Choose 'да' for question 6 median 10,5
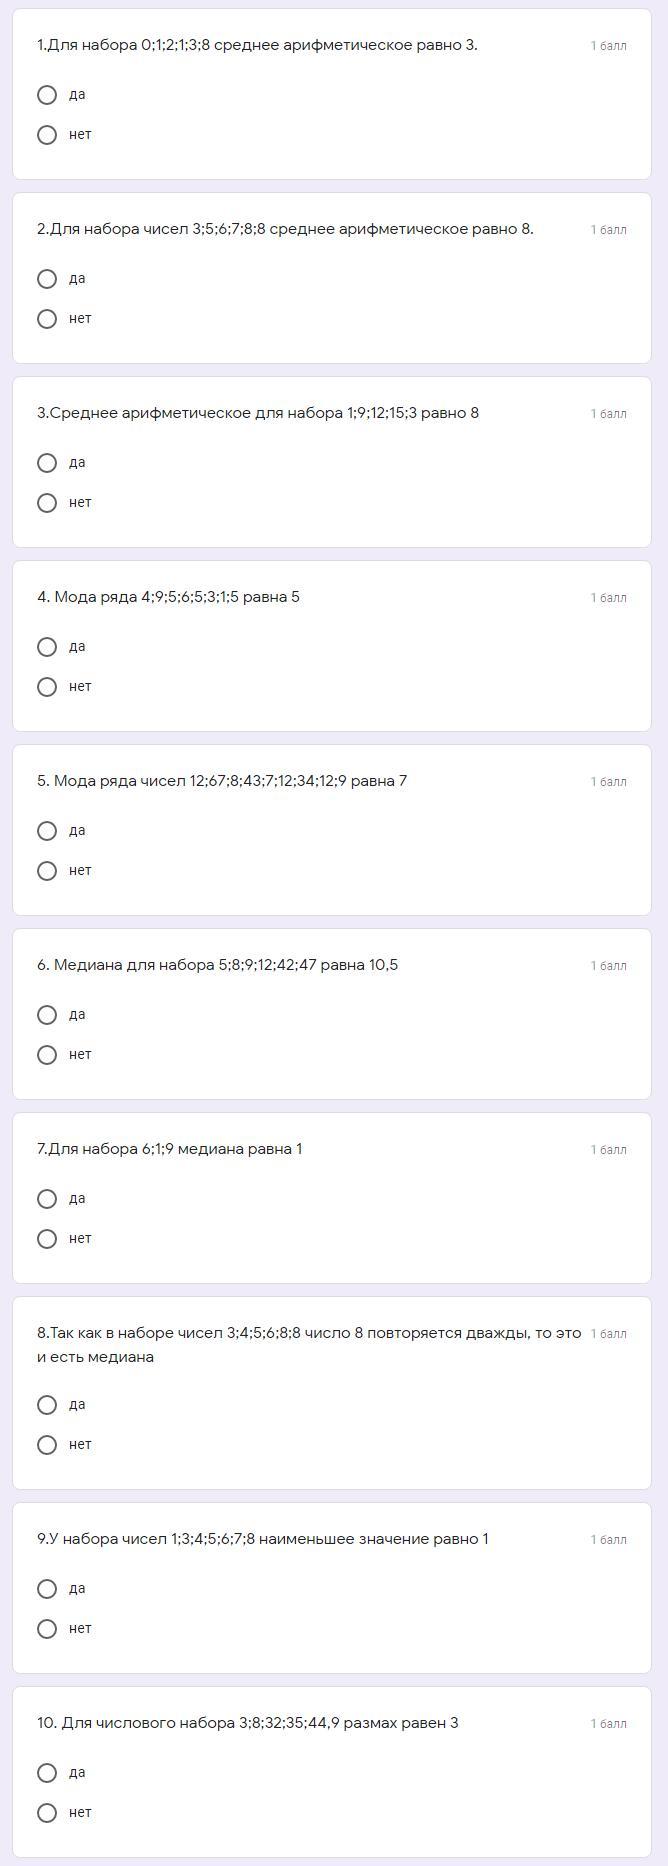Screen dimensions: 668x1866 coord(47,1015)
